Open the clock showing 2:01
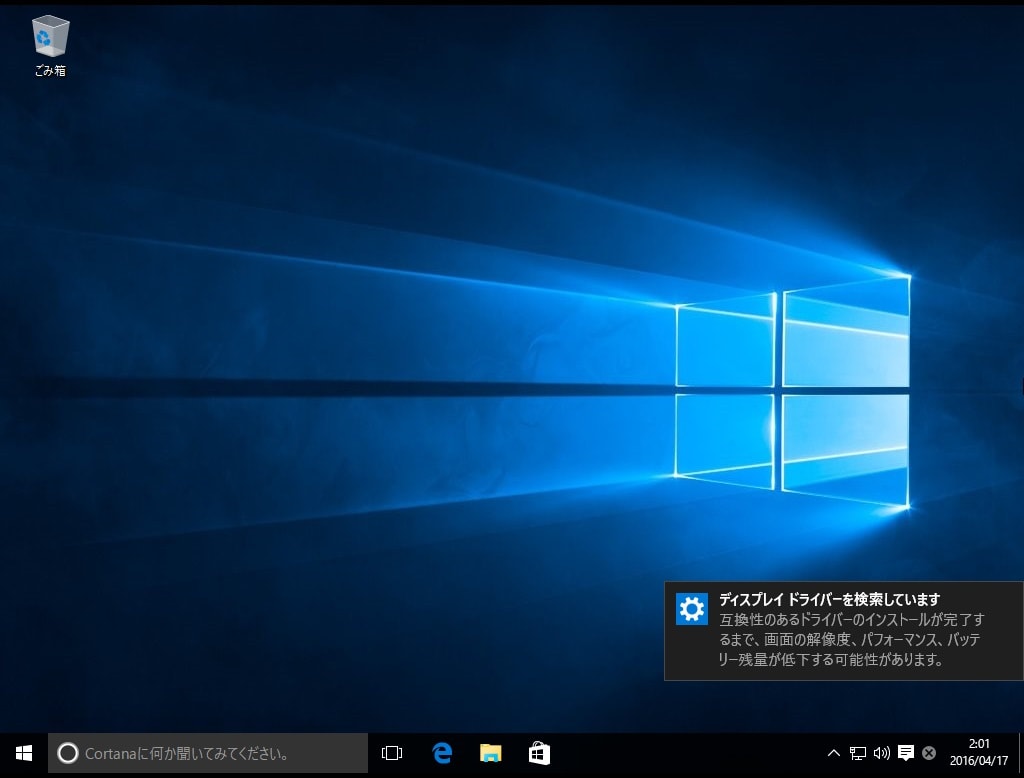1024x778 pixels. click(x=979, y=743)
